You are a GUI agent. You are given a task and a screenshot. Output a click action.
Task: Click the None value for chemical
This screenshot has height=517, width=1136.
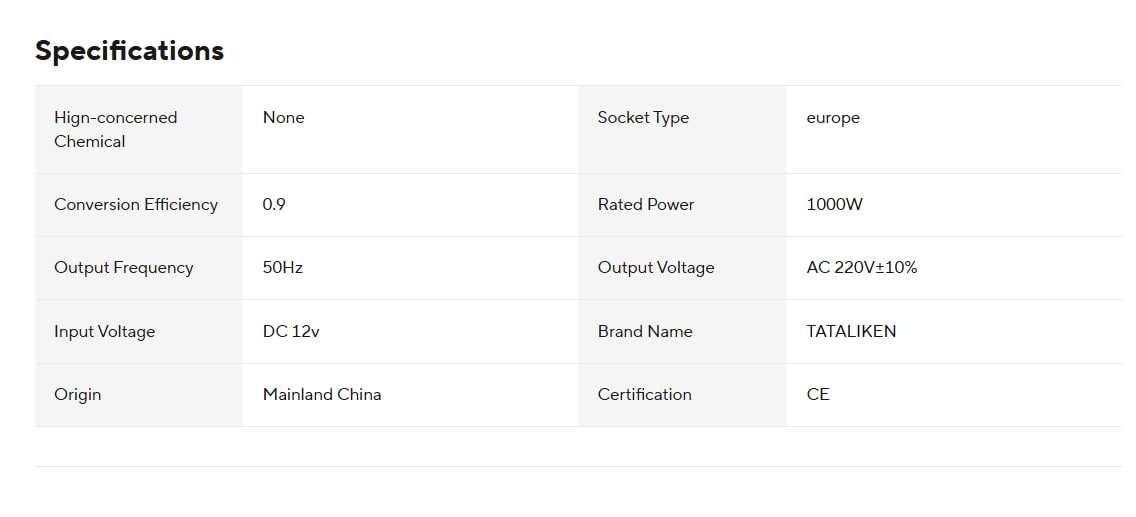coord(283,117)
